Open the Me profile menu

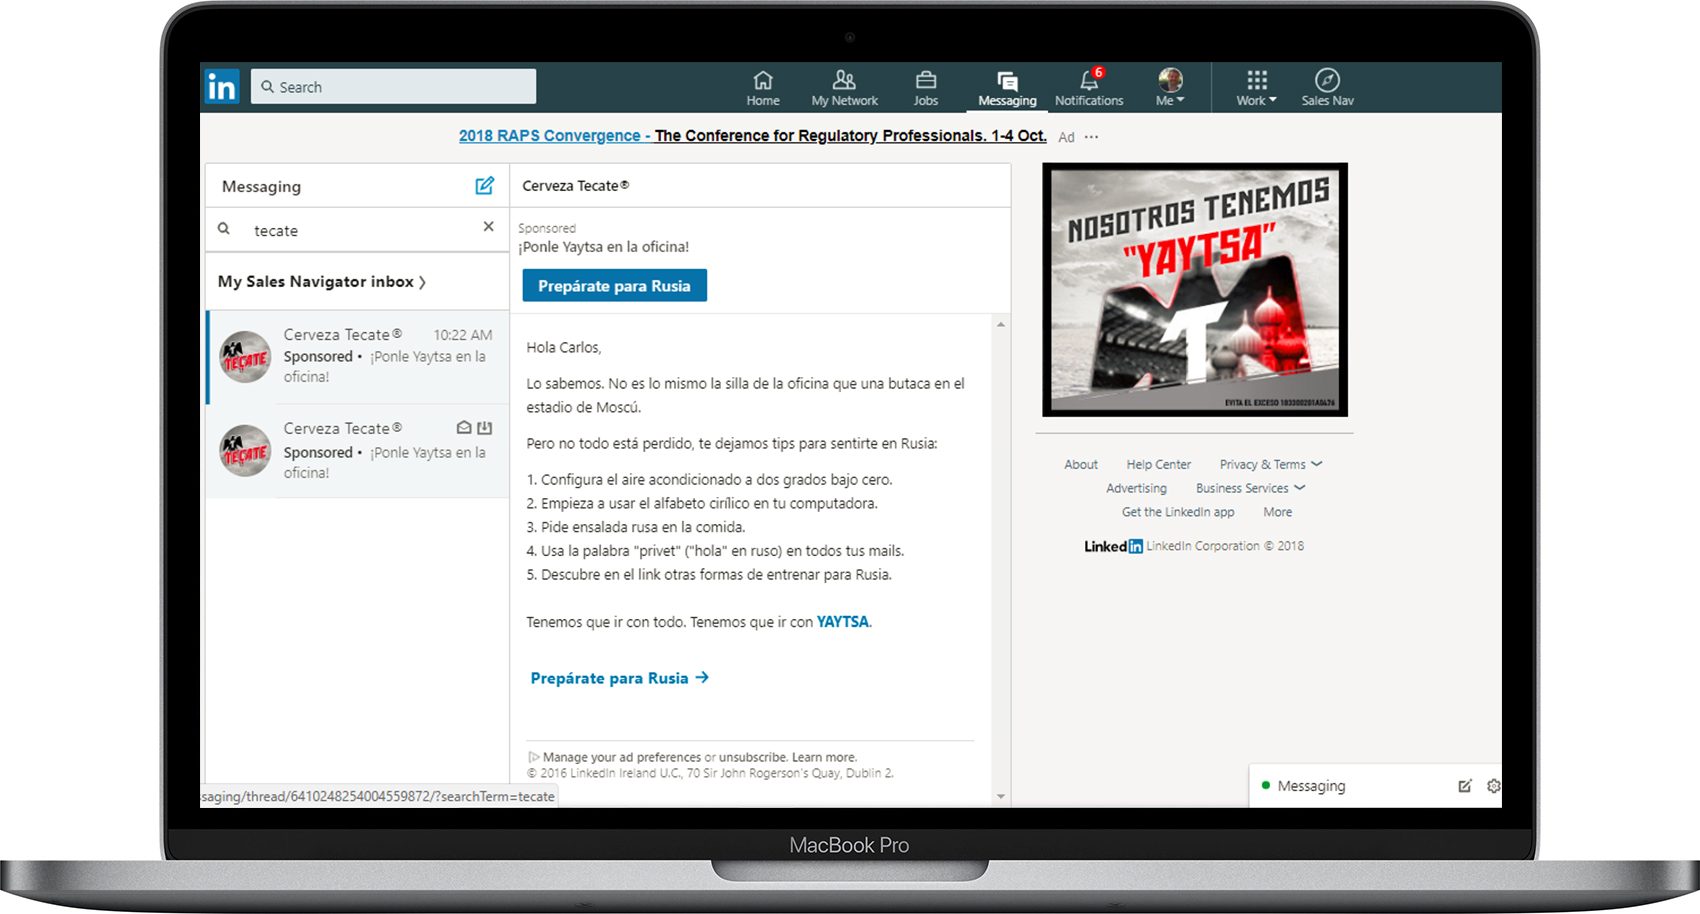(x=1170, y=87)
